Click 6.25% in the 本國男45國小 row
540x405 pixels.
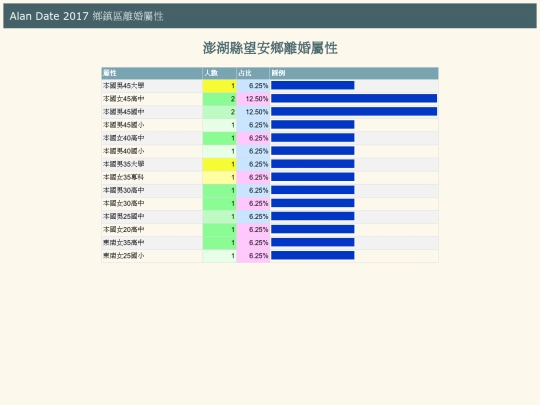point(258,125)
